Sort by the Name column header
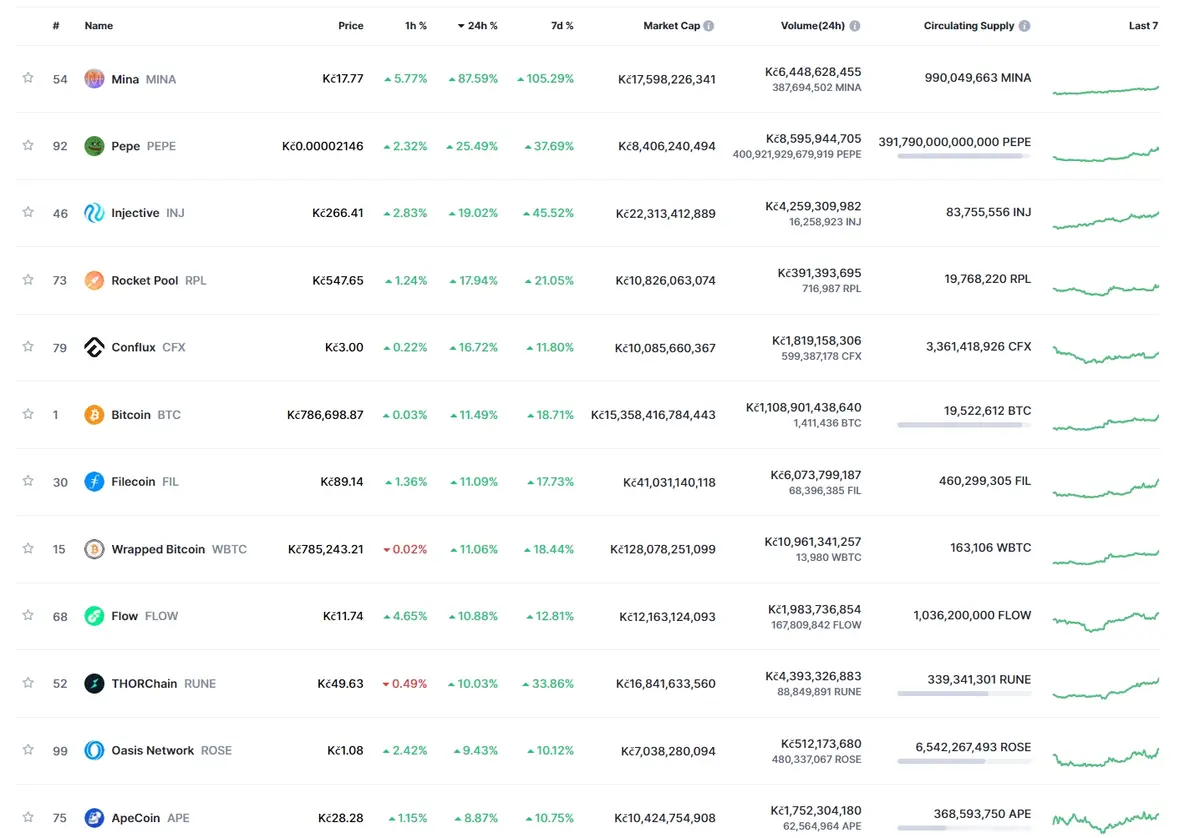 [99, 26]
